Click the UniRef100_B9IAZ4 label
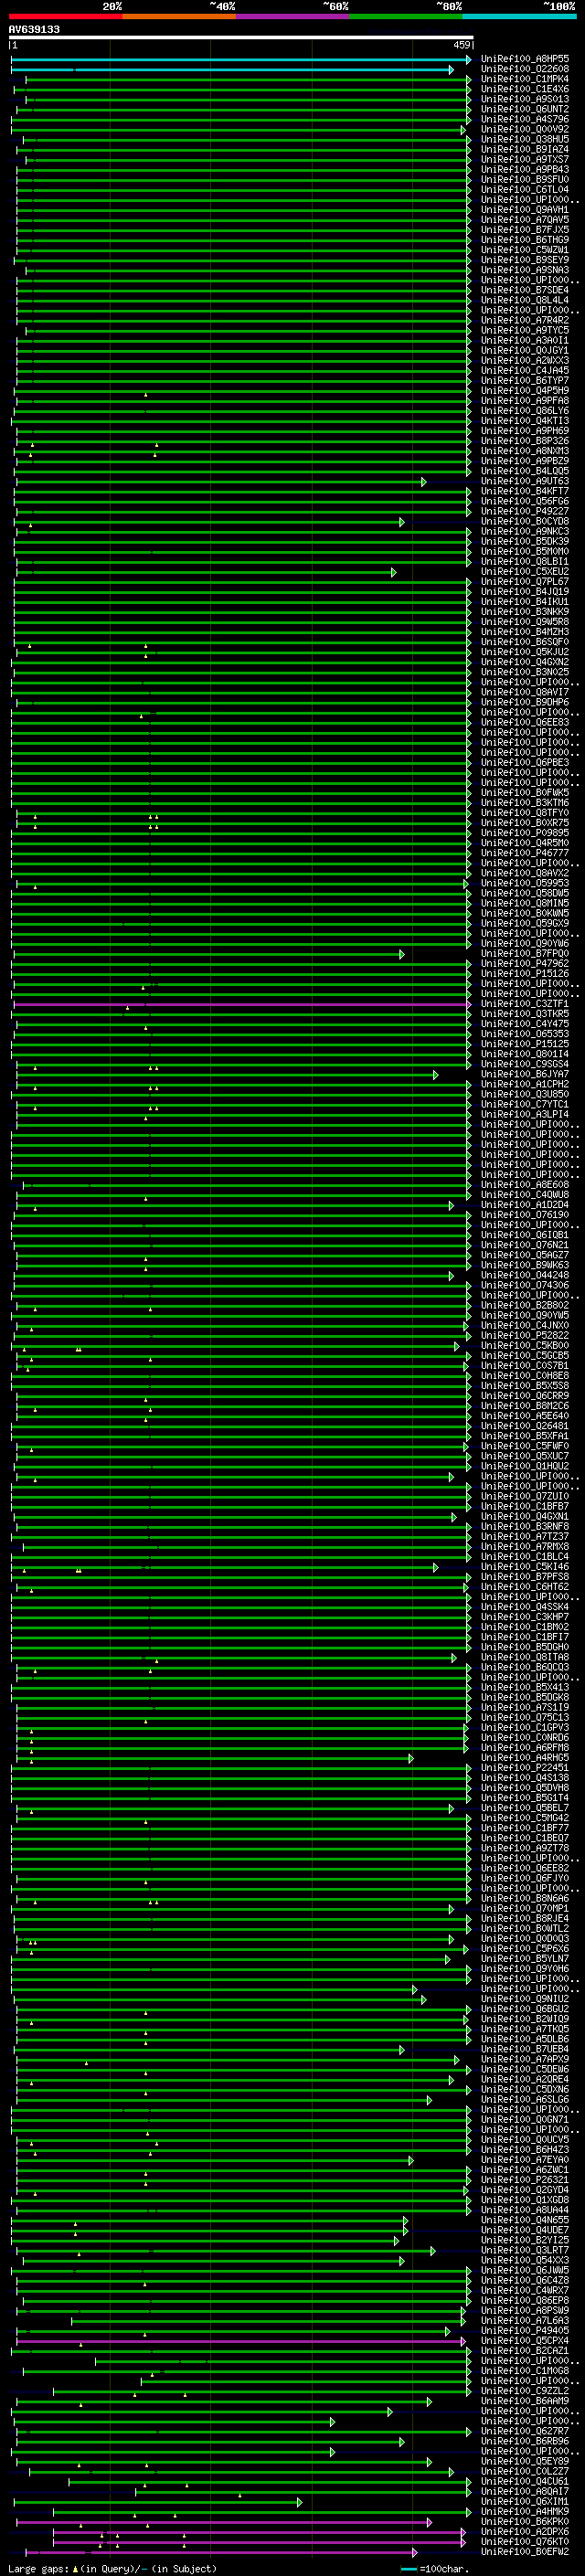This screenshot has height=2576, width=585. pyautogui.click(x=524, y=149)
